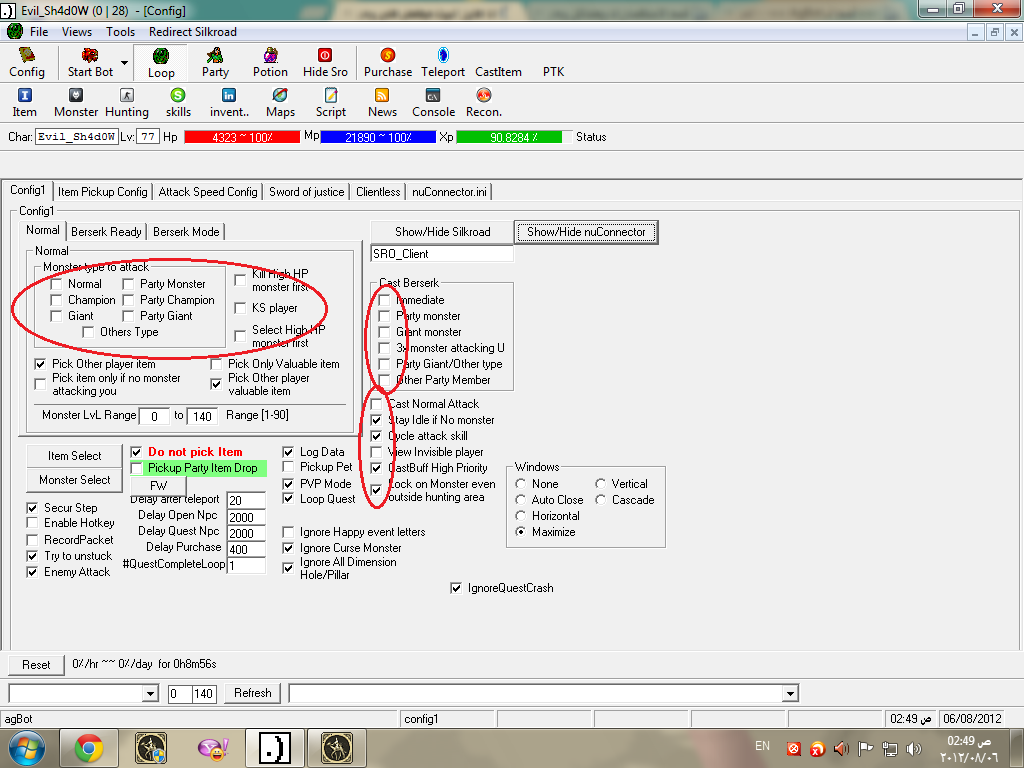Open the Purchase toolbar icon
This screenshot has width=1024, height=768.
(388, 63)
